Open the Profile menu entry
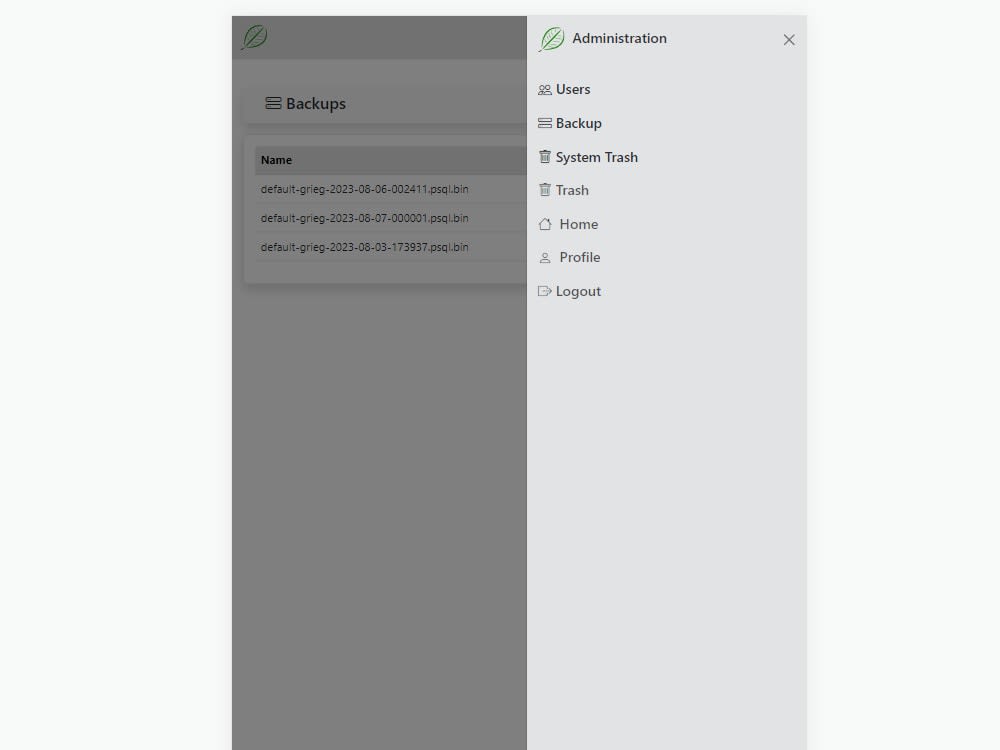This screenshot has width=1000, height=750. point(580,257)
